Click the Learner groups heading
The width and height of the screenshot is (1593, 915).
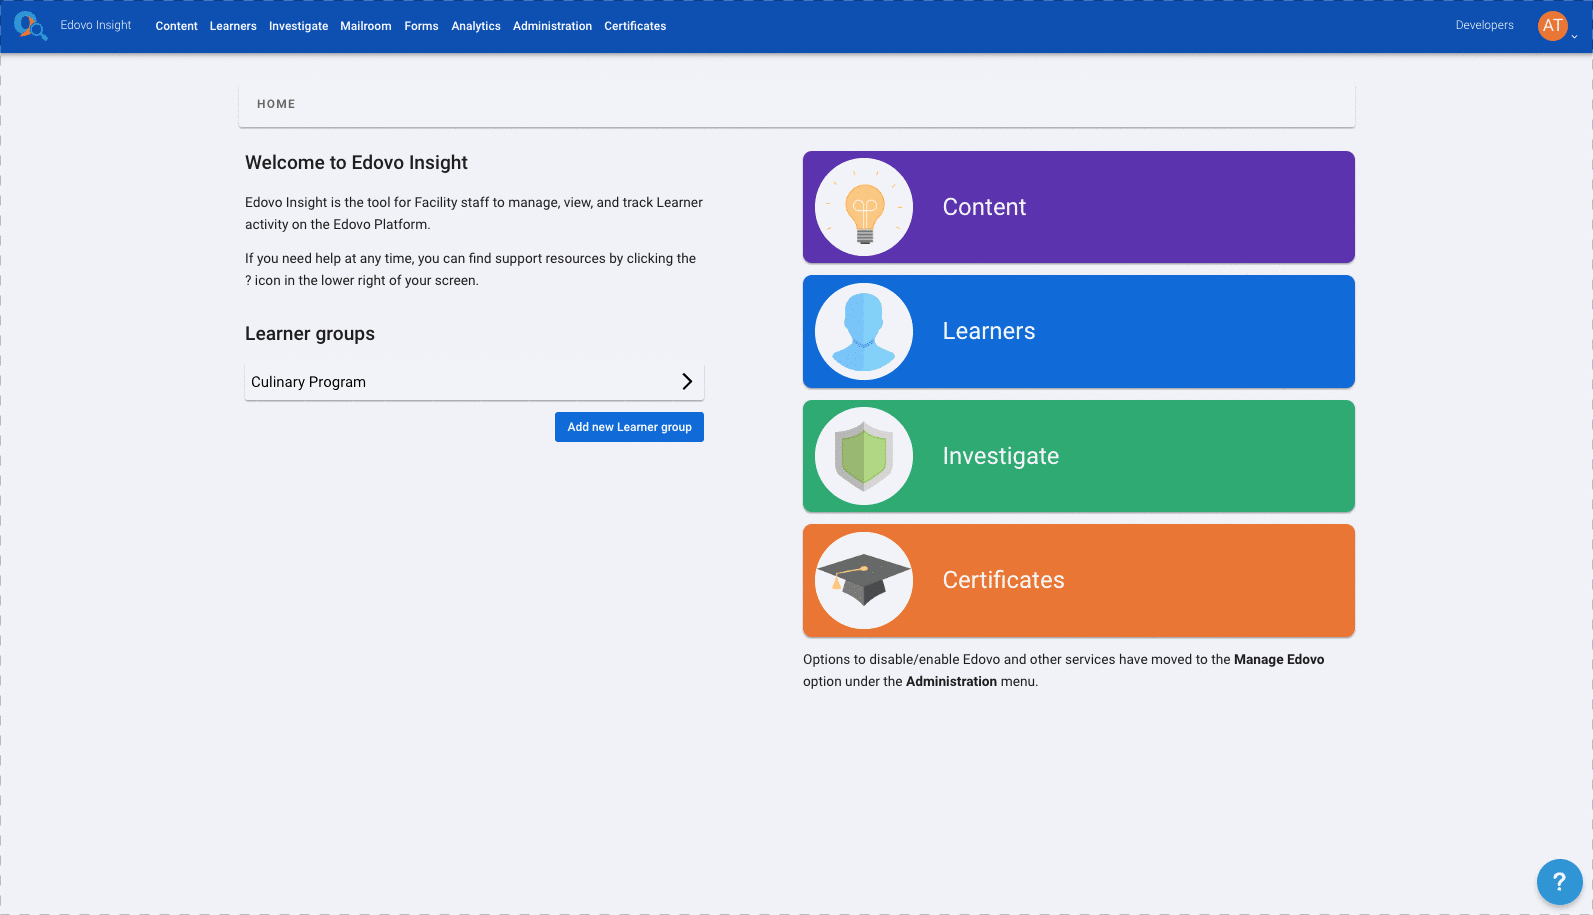click(x=310, y=334)
